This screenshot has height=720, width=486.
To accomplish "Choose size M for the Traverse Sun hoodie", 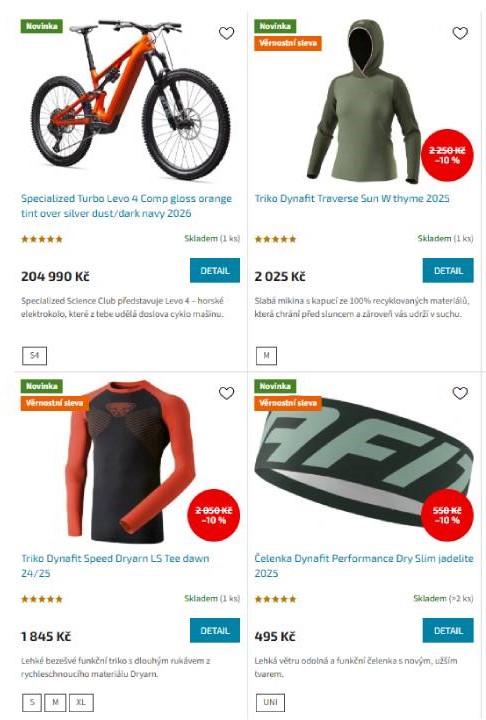I will (x=266, y=355).
